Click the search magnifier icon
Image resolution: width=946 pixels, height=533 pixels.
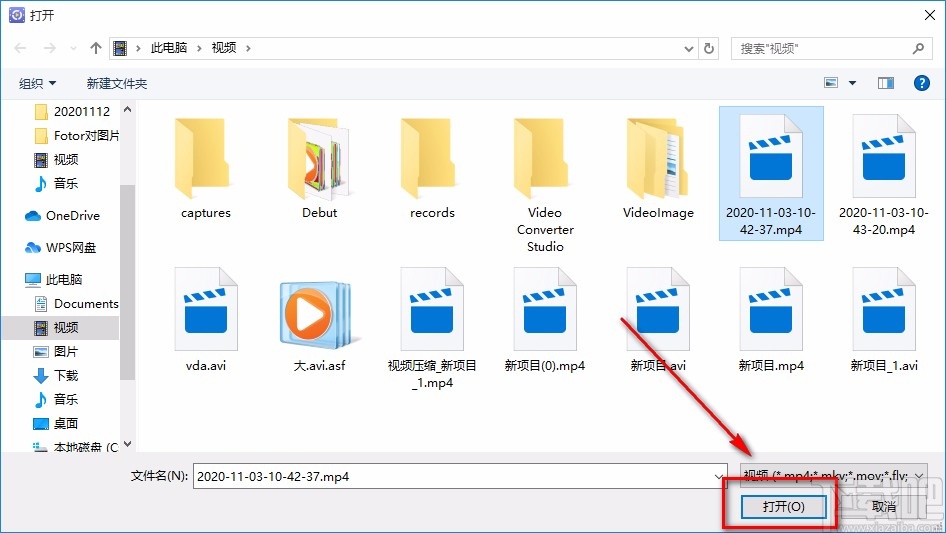point(918,48)
